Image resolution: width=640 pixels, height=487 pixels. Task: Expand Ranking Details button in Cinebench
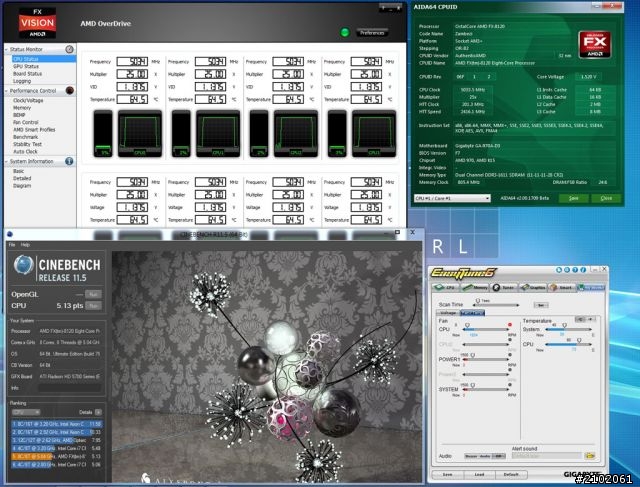pyautogui.click(x=98, y=412)
